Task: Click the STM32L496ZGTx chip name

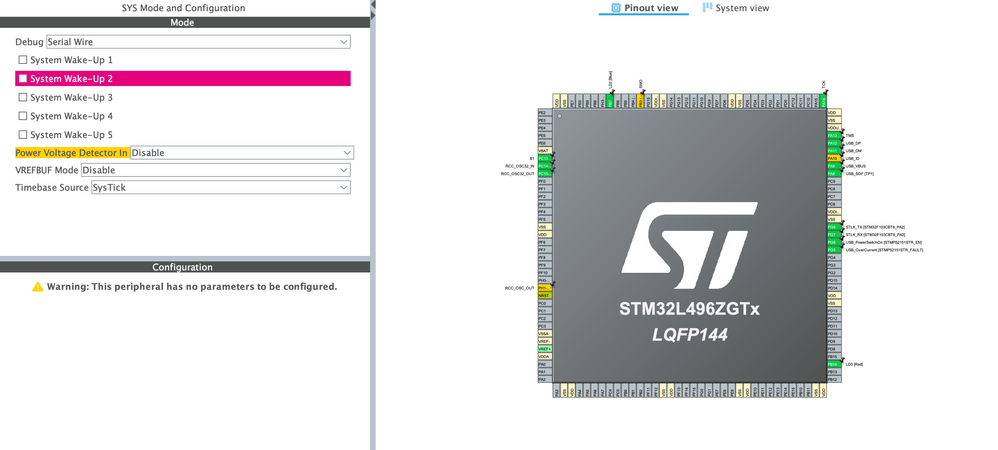Action: [x=690, y=309]
